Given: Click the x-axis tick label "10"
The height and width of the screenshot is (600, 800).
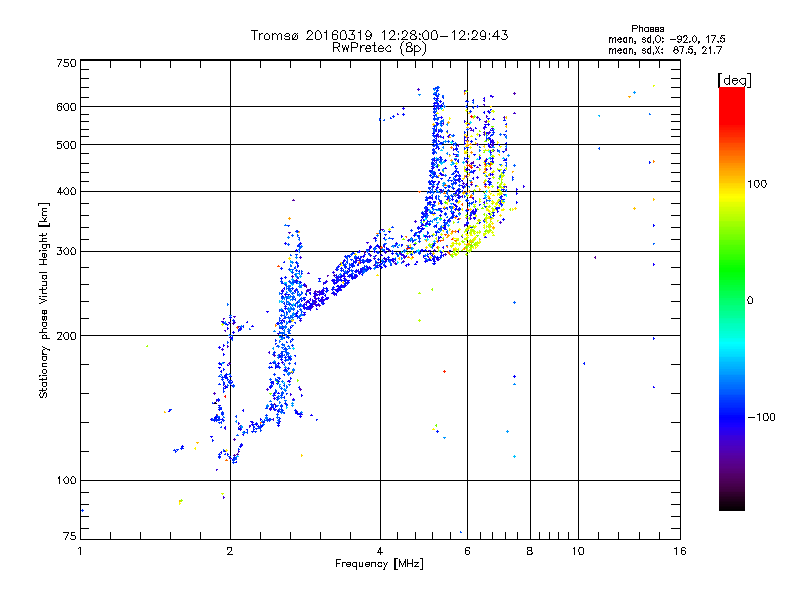Looking at the screenshot, I should pos(578,551).
